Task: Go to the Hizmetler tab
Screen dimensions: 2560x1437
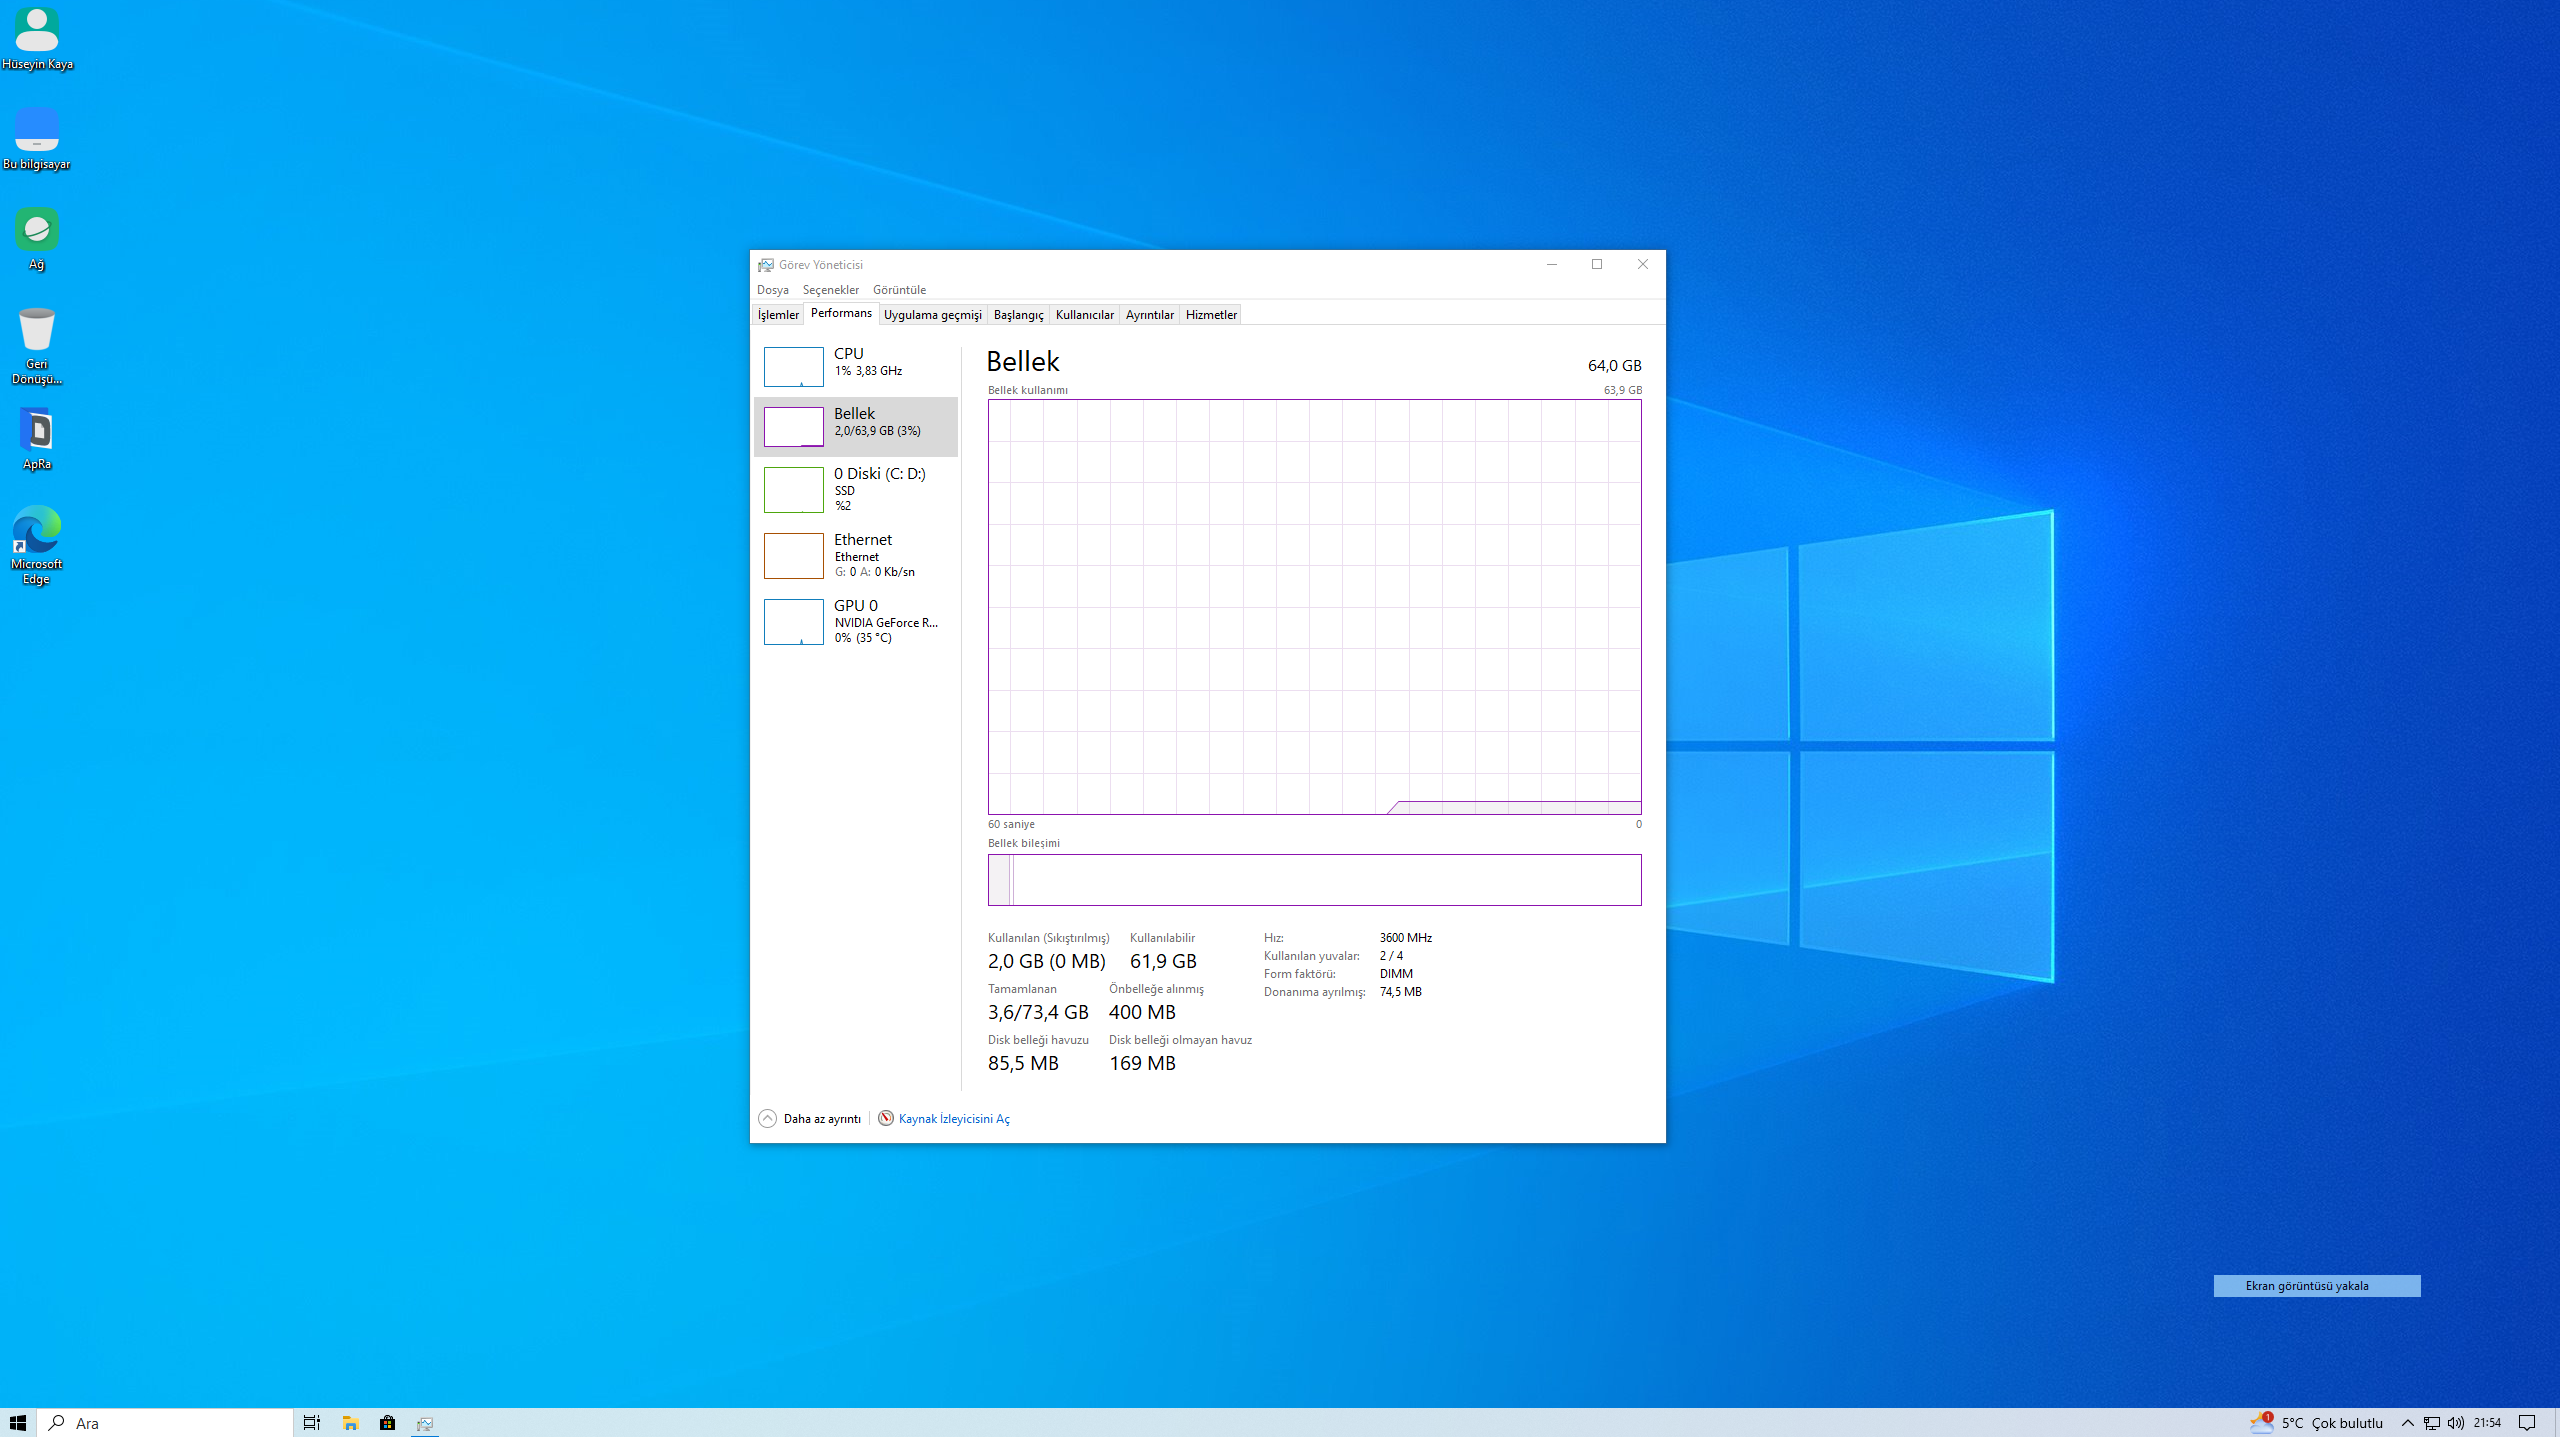Action: [x=1210, y=315]
